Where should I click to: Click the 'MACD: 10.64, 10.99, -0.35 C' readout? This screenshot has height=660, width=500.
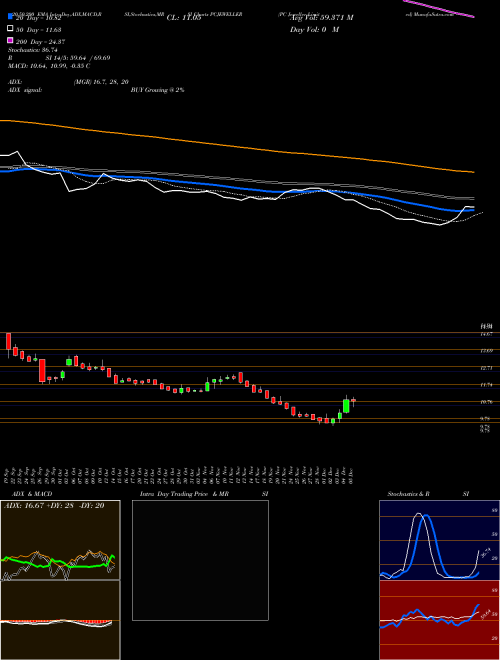(x=49, y=66)
